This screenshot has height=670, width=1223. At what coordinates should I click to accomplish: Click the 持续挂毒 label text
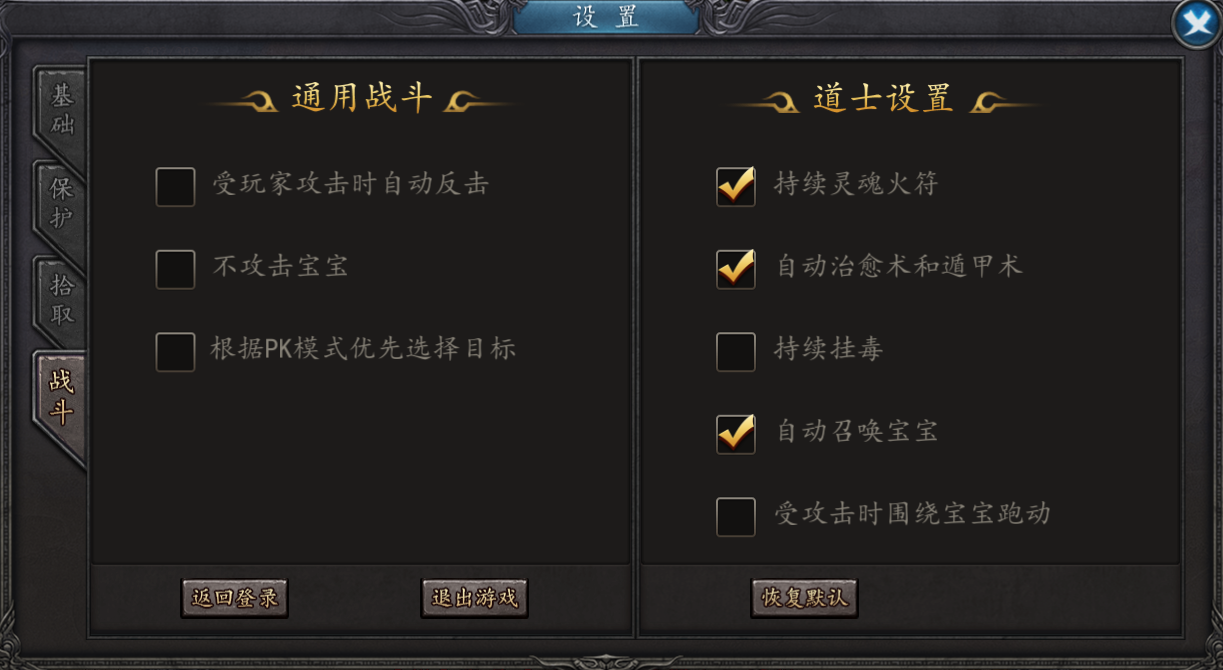point(828,350)
